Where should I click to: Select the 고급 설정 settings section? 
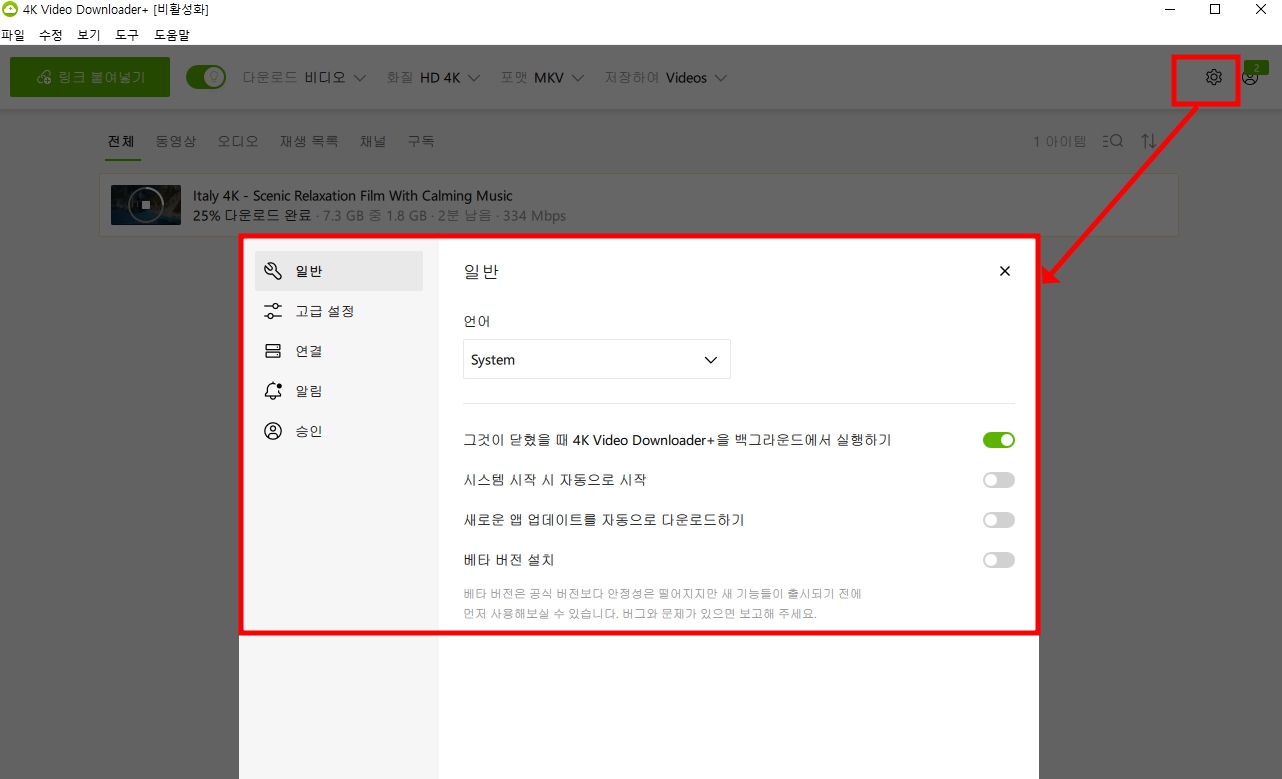[x=310, y=310]
